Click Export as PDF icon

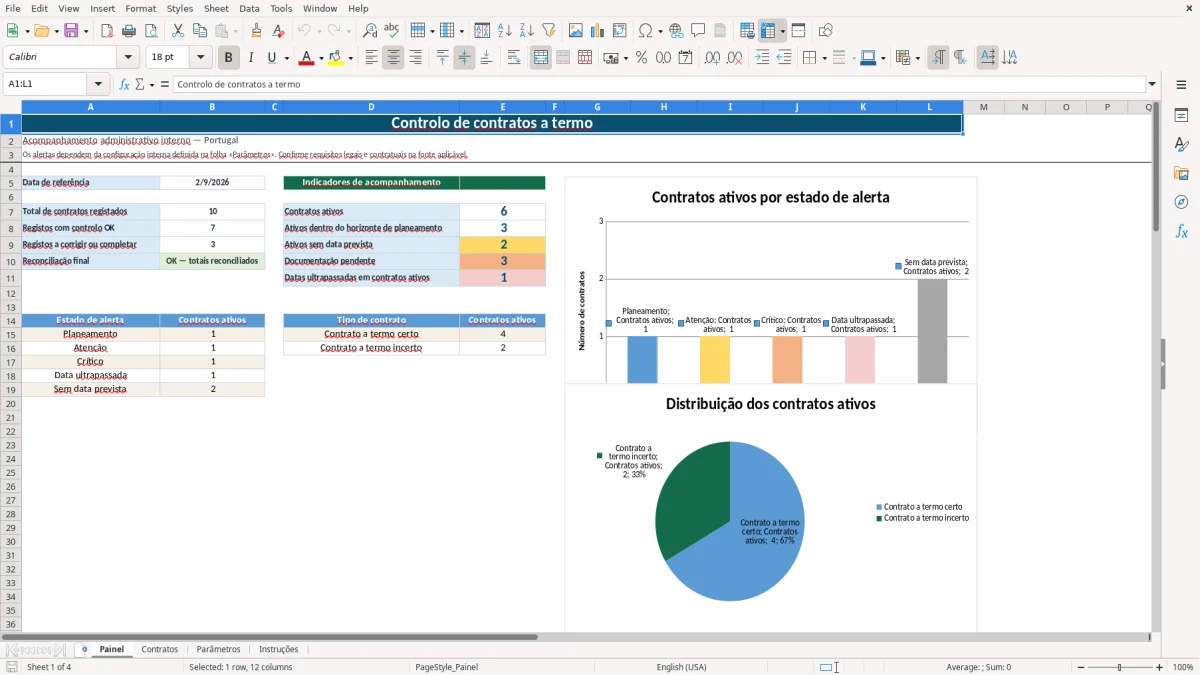[x=107, y=31]
